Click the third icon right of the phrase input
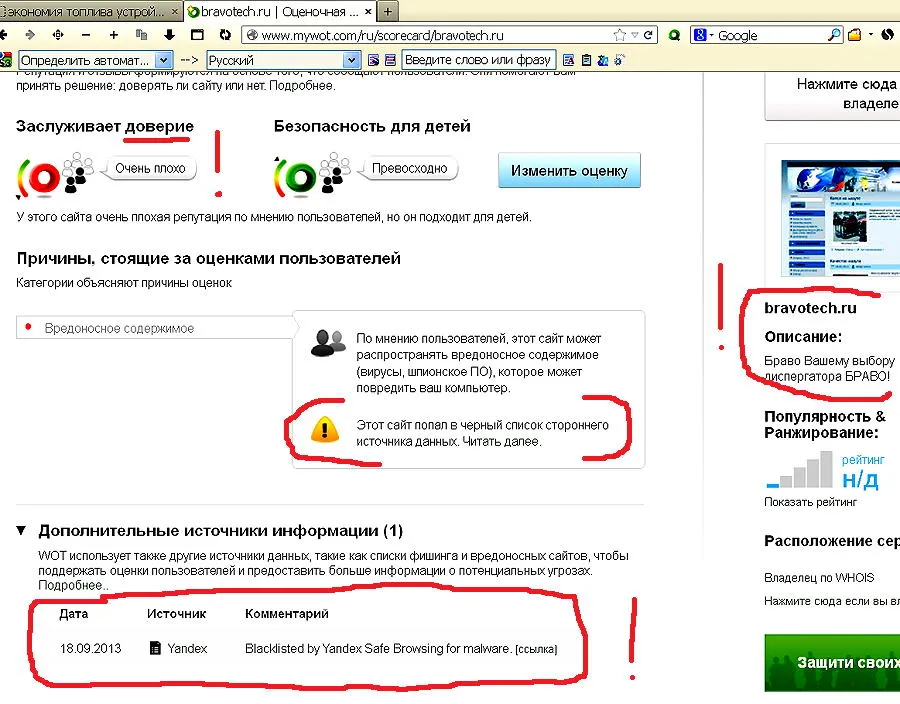Viewport: 900px width, 704px height. (603, 60)
